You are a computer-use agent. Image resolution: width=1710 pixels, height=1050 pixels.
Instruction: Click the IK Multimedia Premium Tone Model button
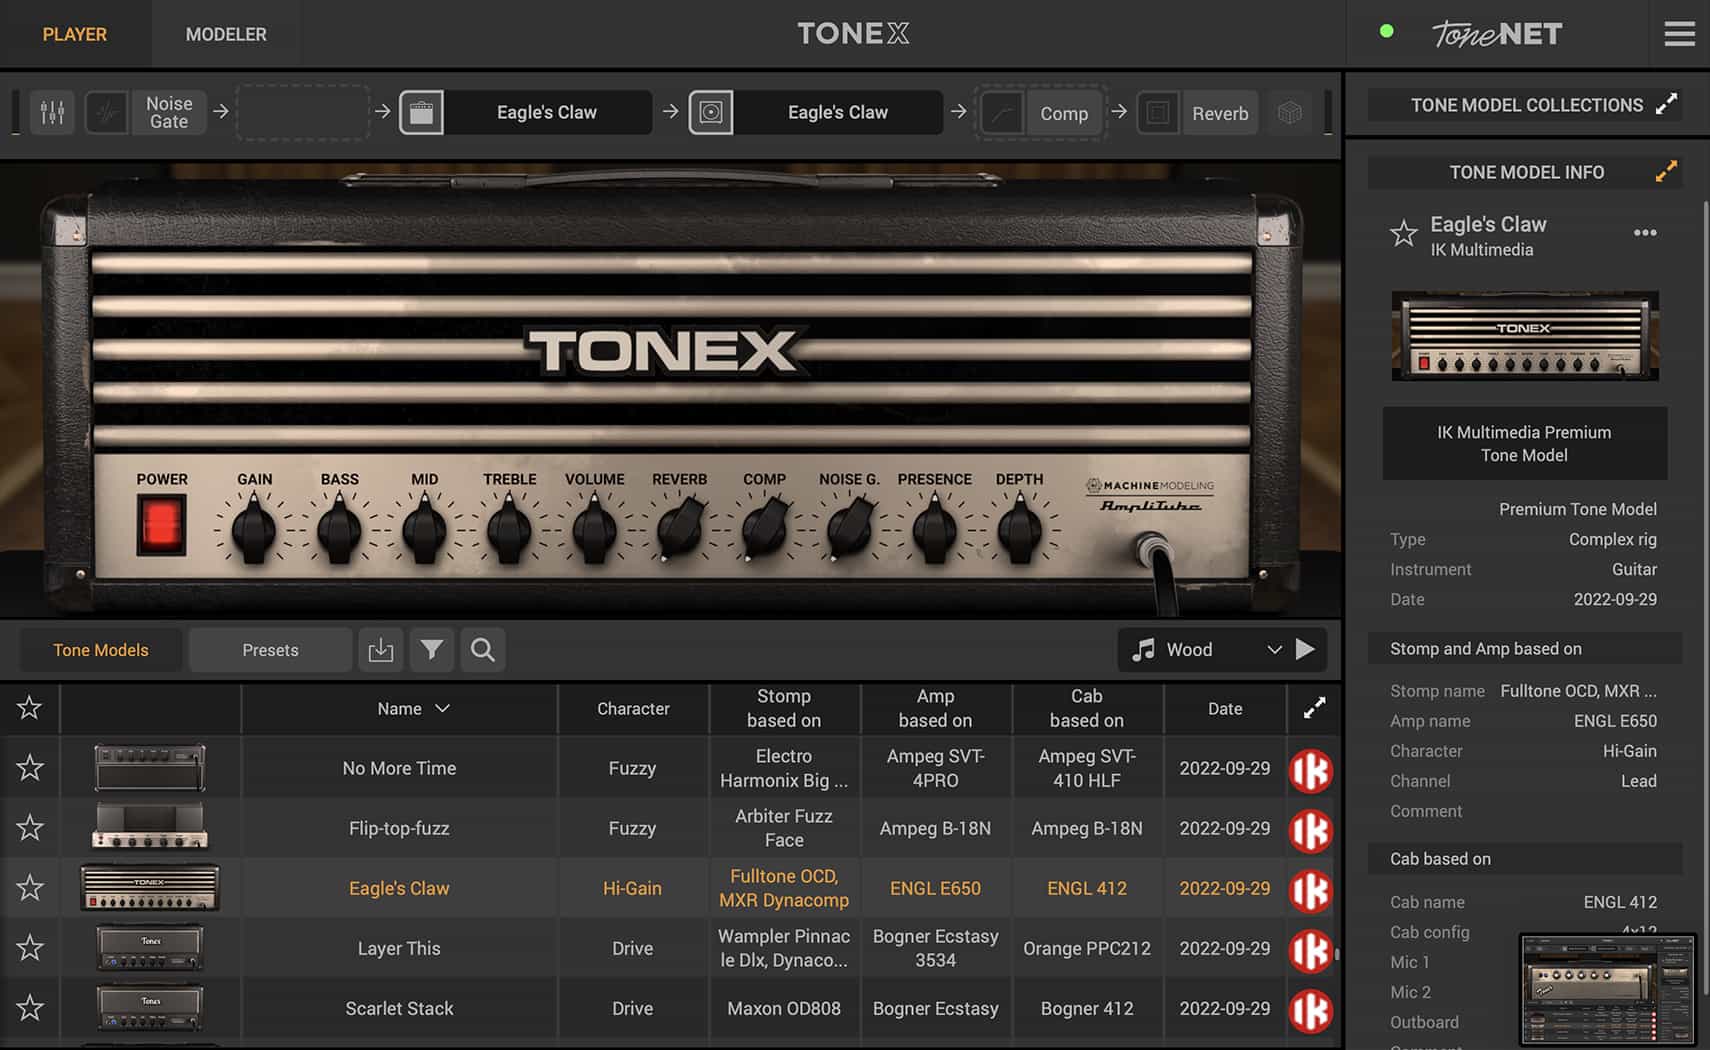pos(1524,443)
